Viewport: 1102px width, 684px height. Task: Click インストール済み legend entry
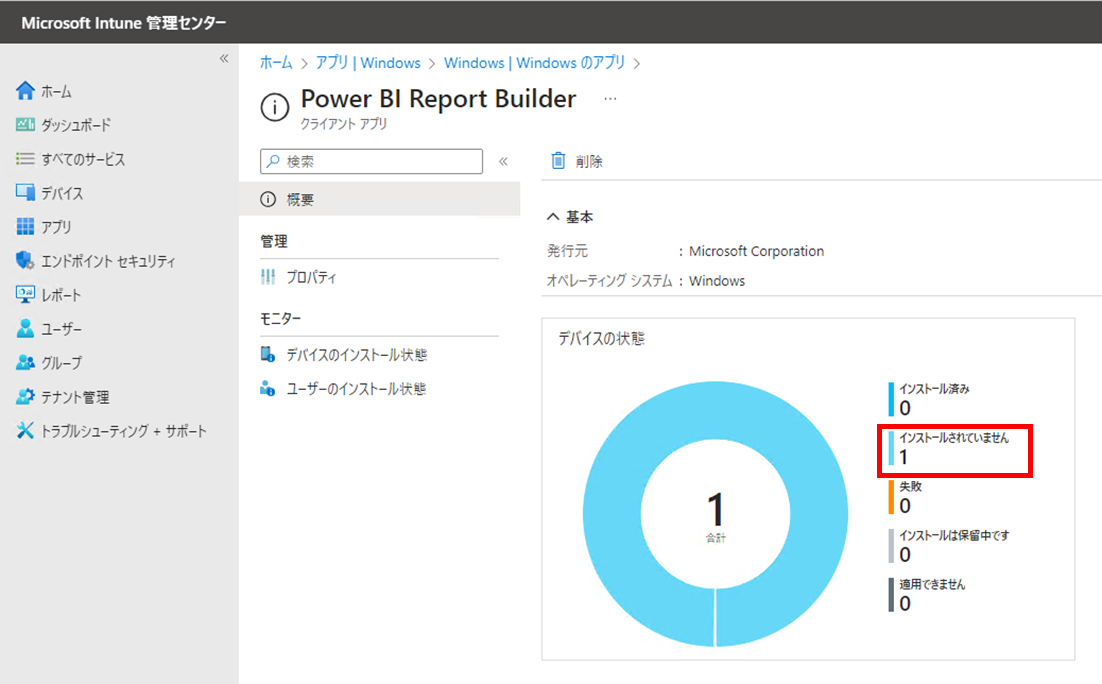coord(929,399)
